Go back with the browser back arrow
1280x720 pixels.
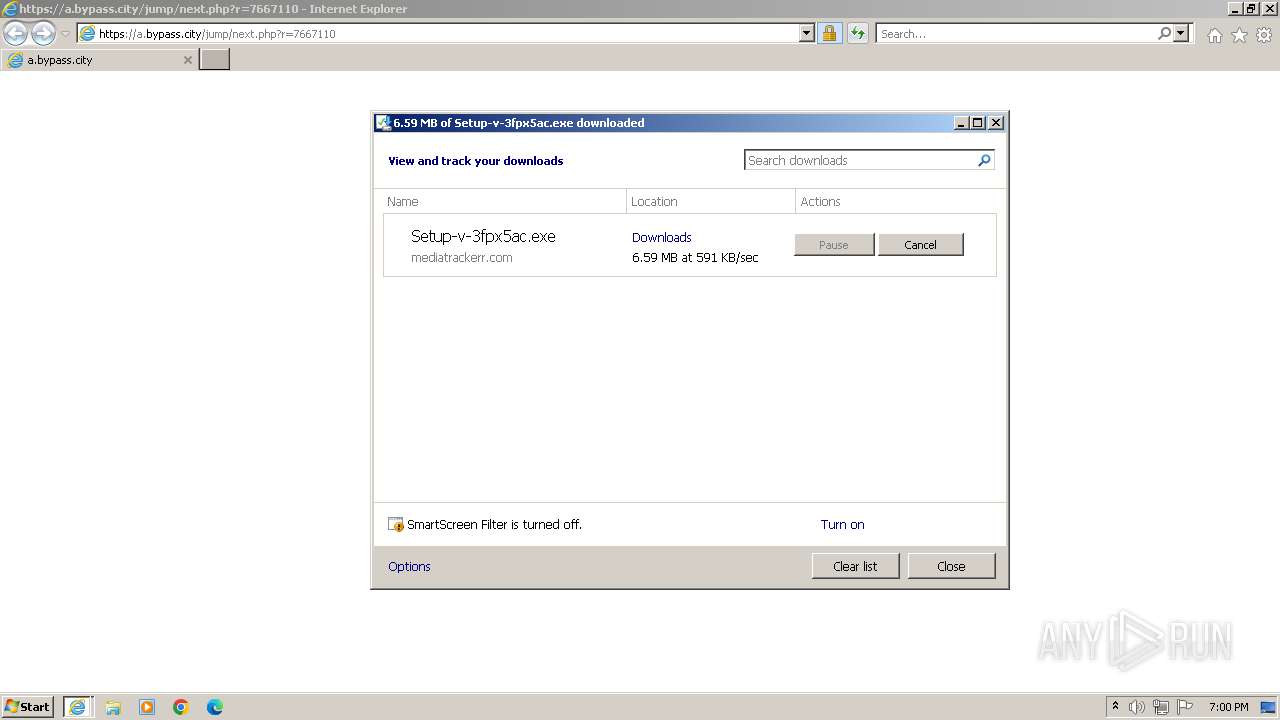click(15, 33)
